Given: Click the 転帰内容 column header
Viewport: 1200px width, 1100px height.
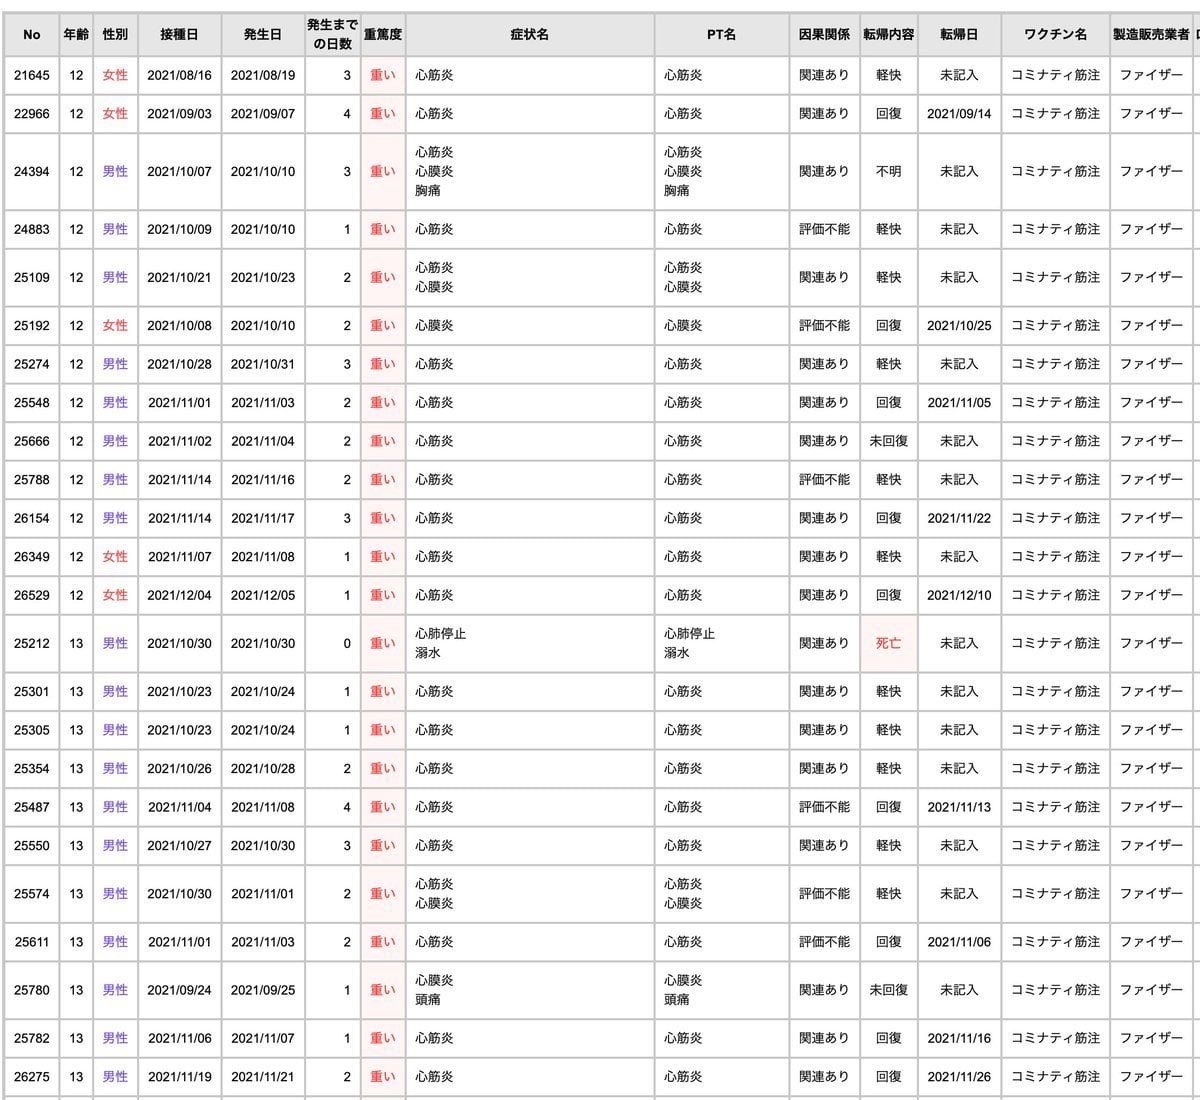Looking at the screenshot, I should (x=889, y=35).
